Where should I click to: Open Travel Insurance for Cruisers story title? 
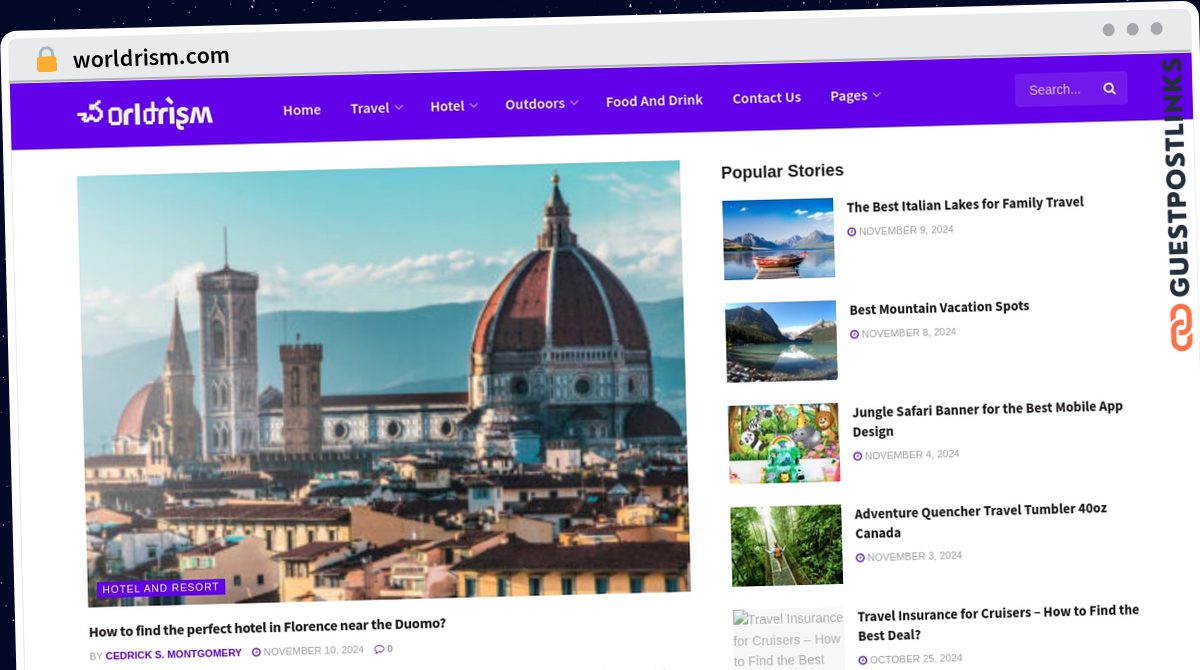[x=998, y=623]
